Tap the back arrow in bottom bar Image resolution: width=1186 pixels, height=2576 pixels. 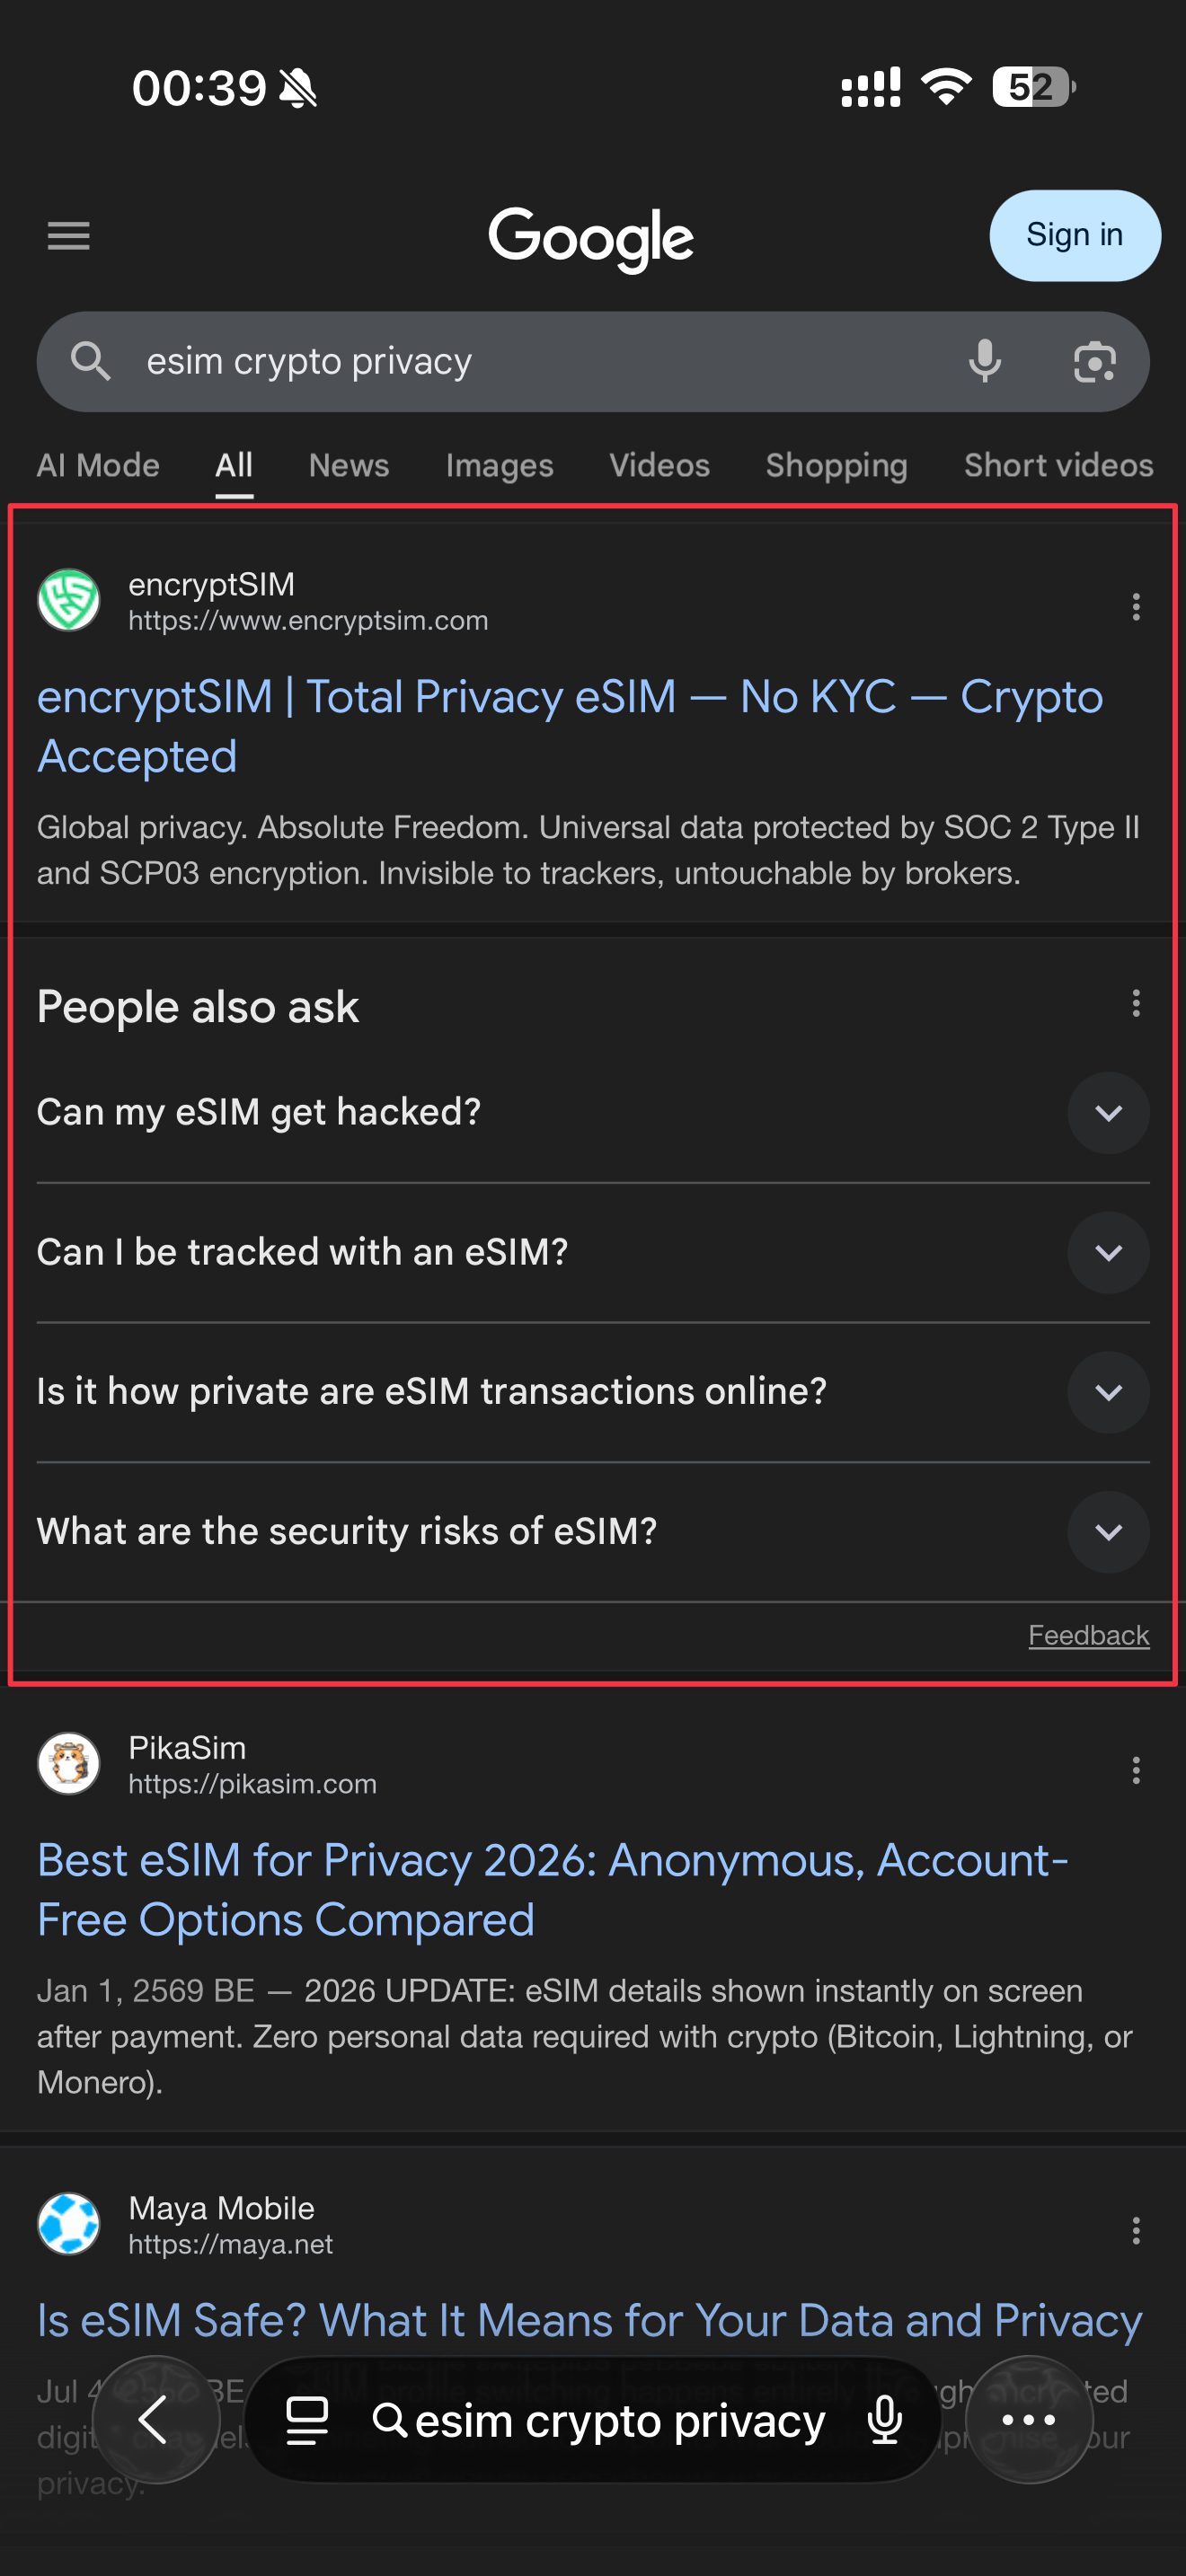(x=154, y=2420)
